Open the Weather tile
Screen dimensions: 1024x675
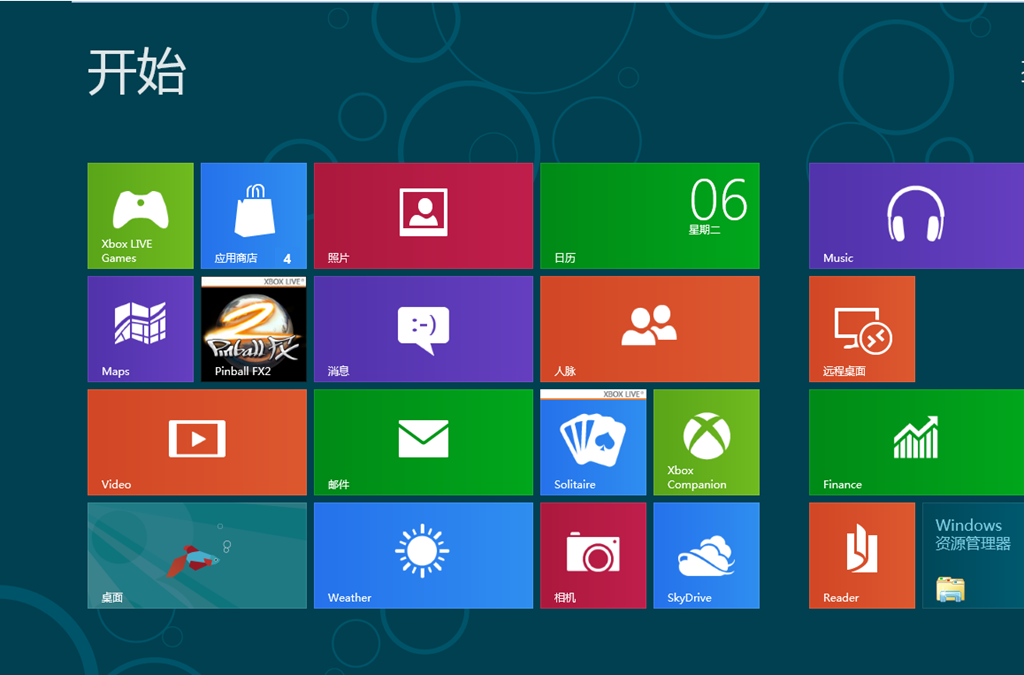(423, 556)
